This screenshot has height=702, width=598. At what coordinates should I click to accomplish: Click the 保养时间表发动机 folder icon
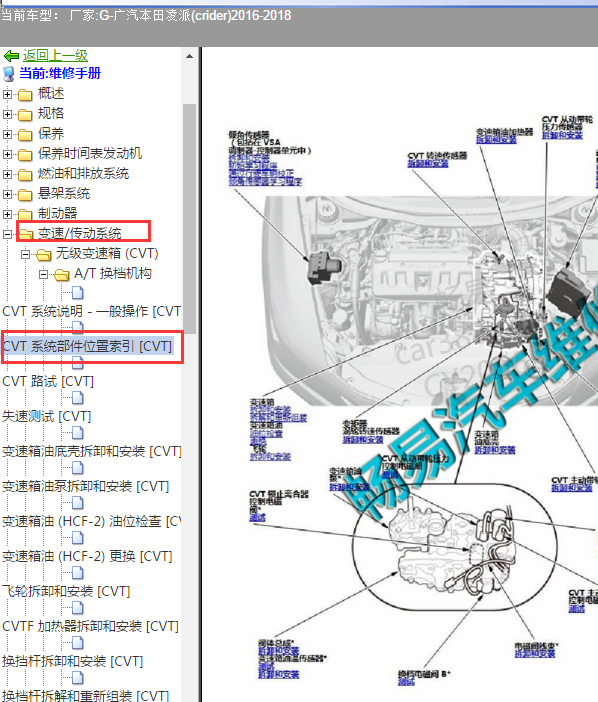(25, 154)
